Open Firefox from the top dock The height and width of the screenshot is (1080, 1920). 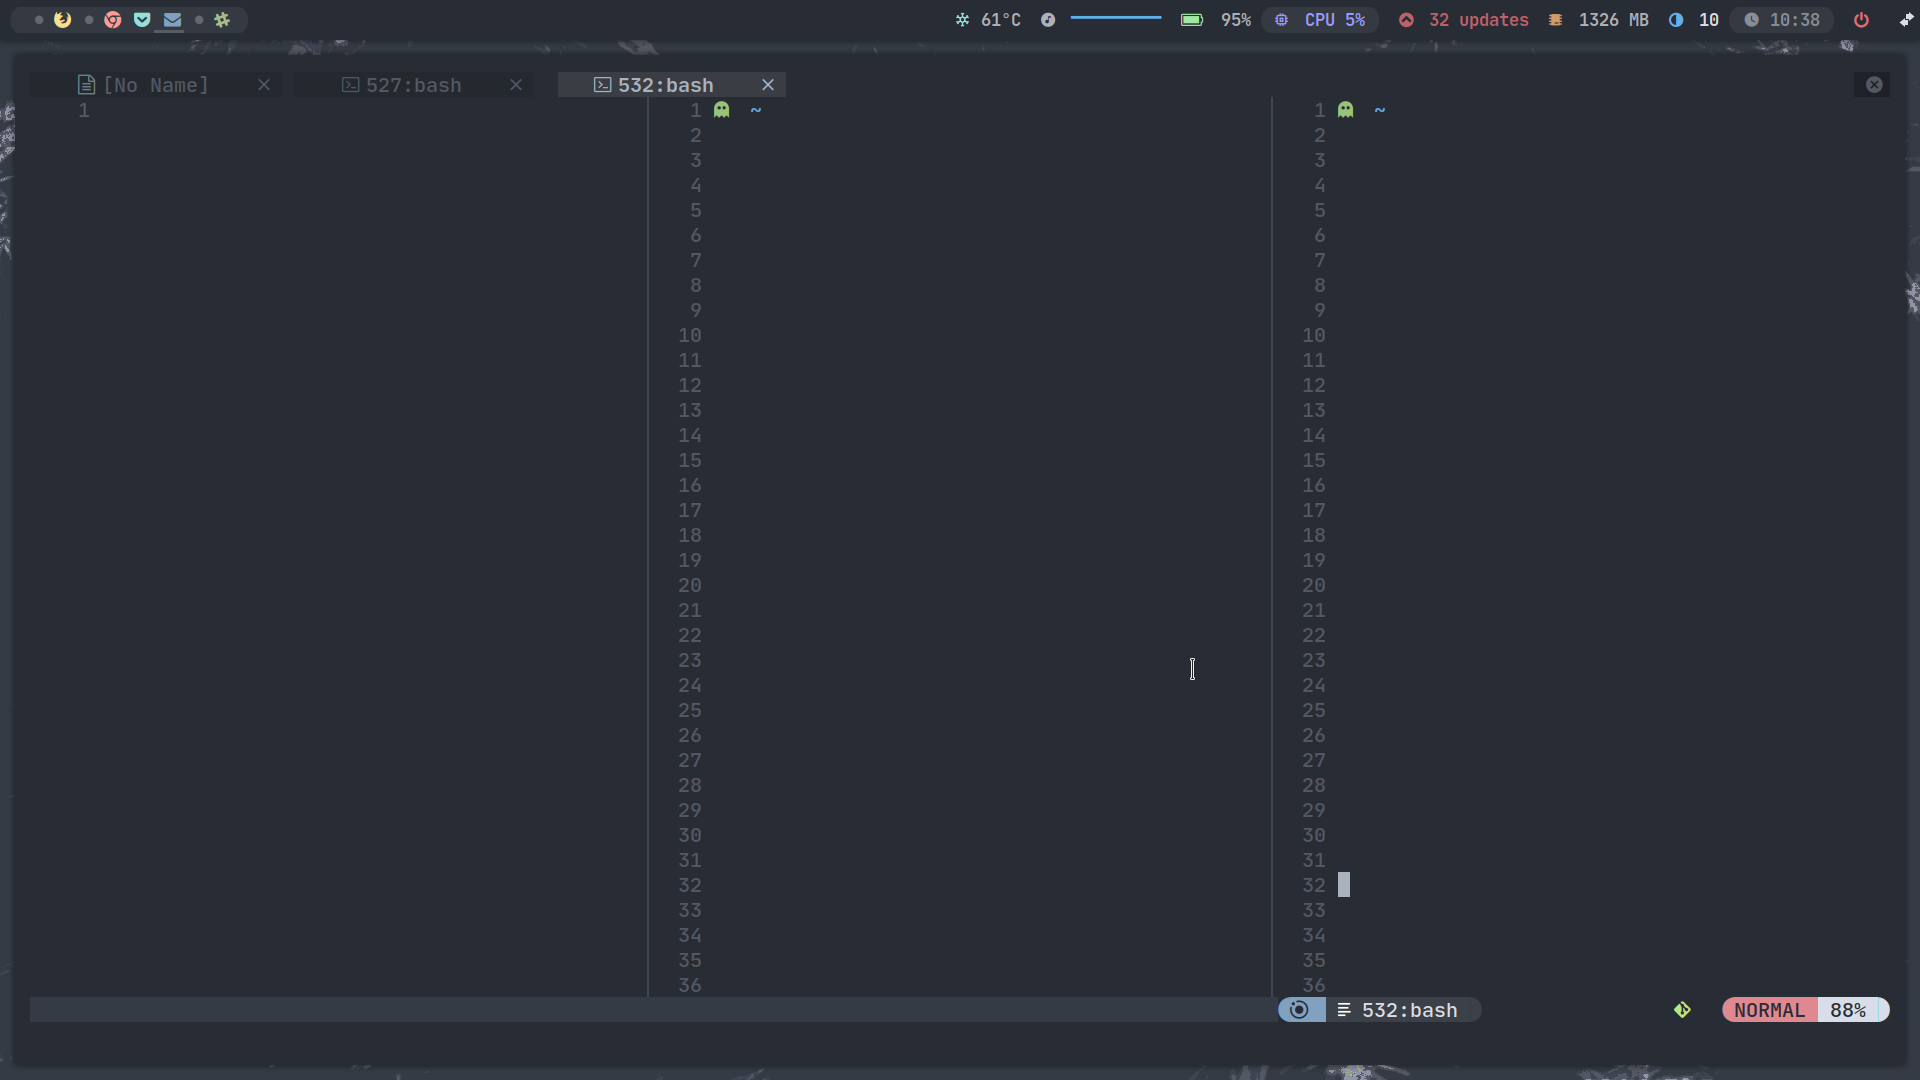point(63,20)
